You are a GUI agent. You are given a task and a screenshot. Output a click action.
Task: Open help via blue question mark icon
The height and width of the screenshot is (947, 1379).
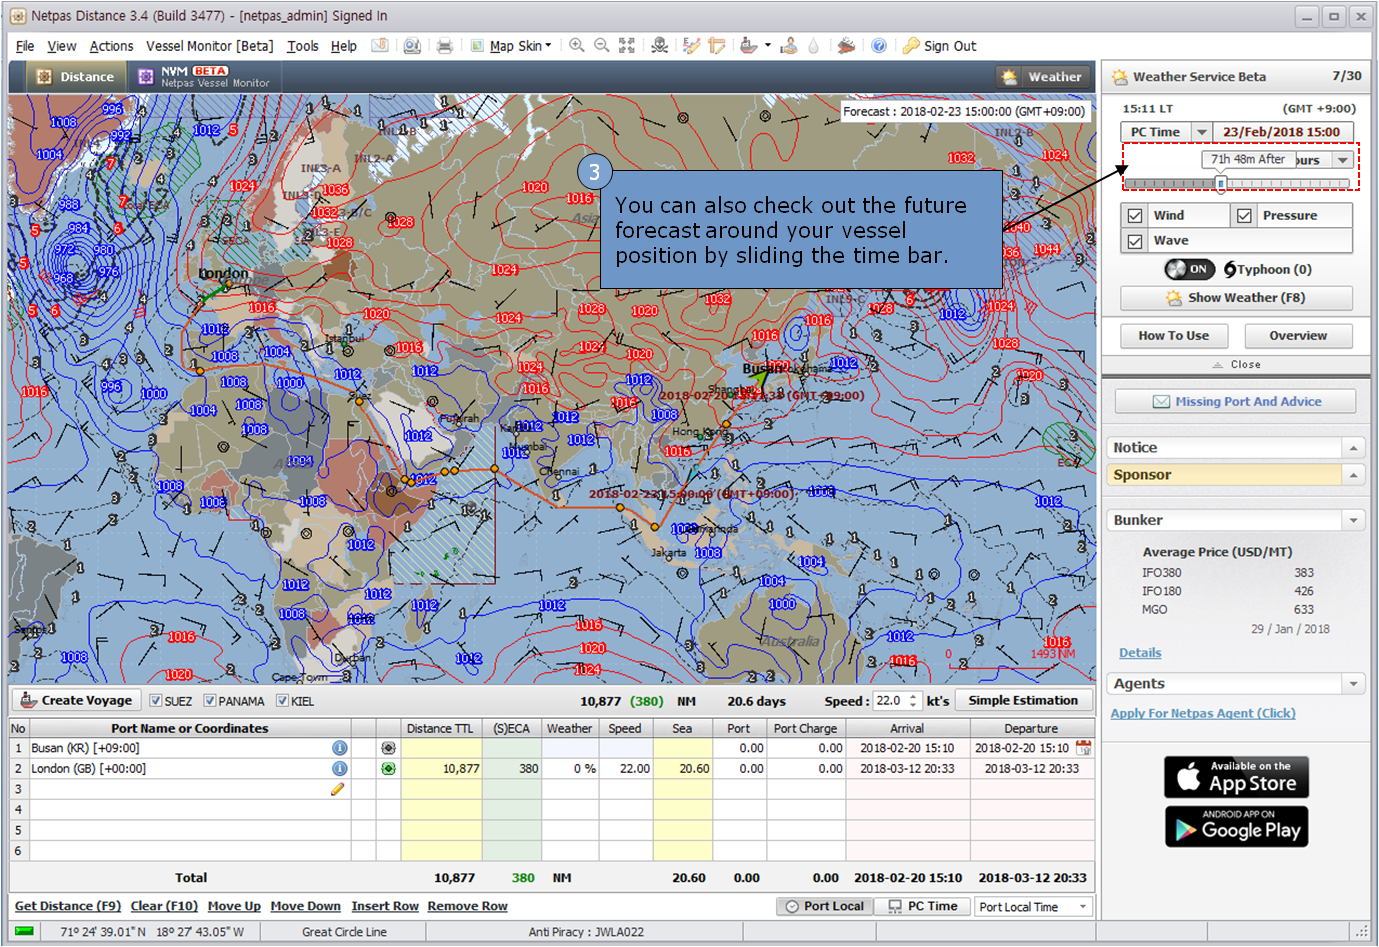[879, 46]
